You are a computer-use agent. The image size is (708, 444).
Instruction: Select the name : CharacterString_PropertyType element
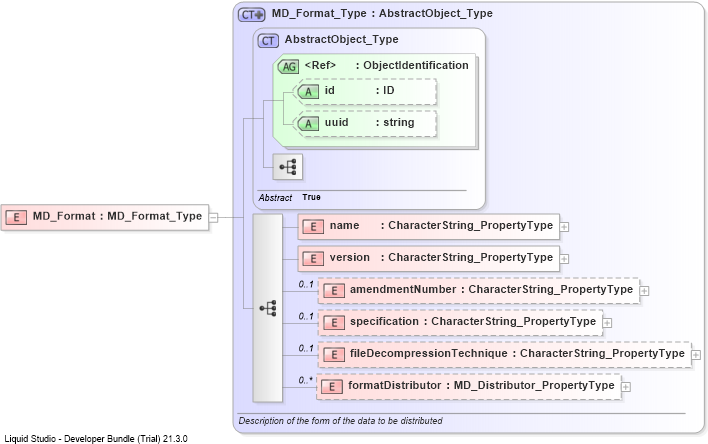point(429,226)
